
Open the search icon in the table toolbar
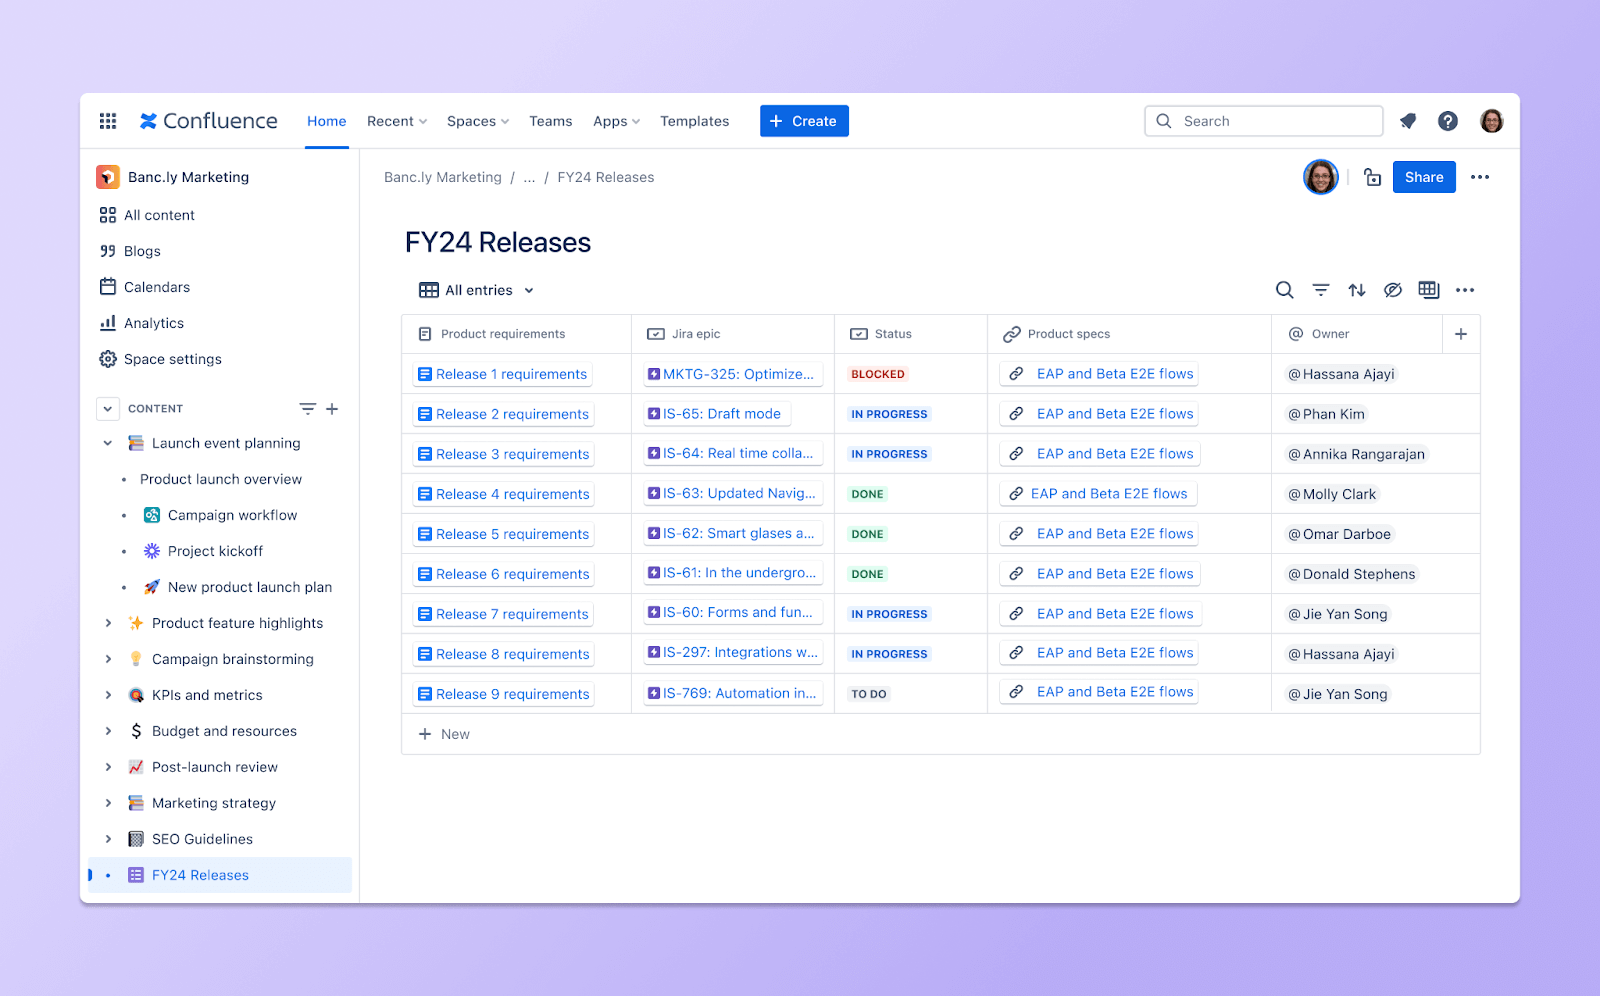[x=1284, y=290]
